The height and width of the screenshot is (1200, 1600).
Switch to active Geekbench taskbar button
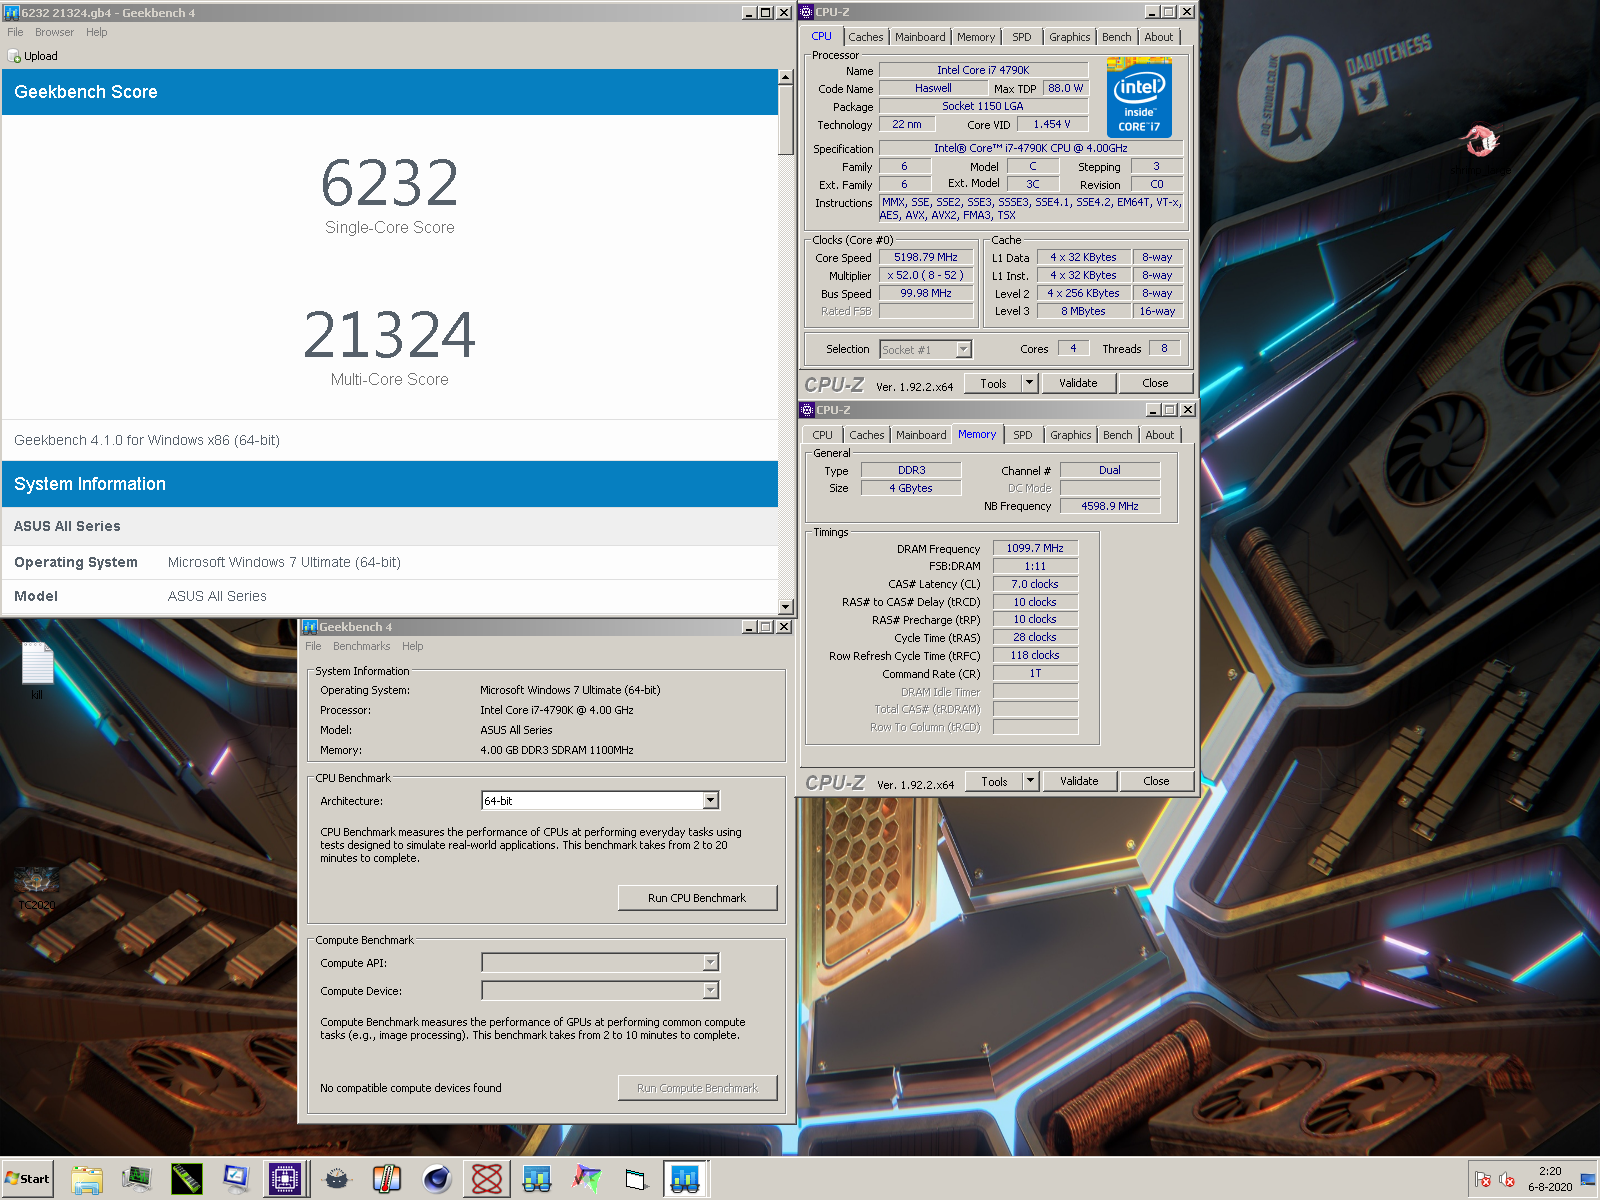(686, 1179)
